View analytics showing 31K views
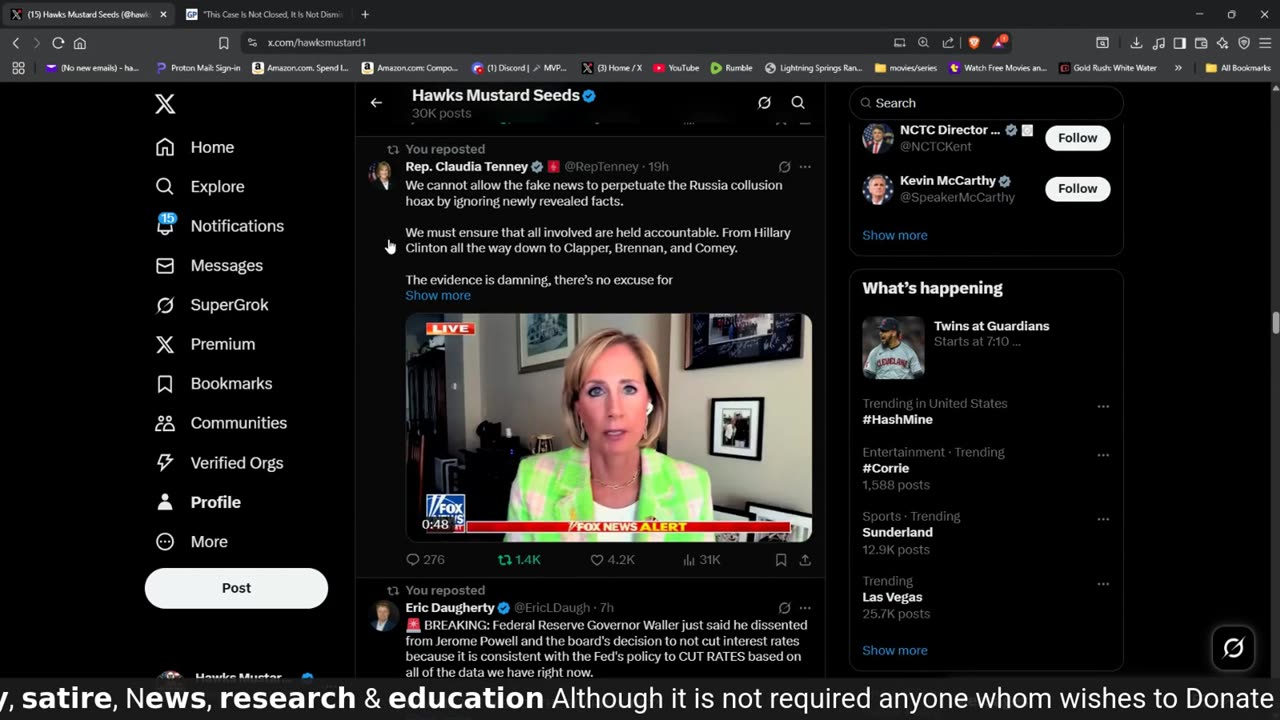The height and width of the screenshot is (720, 1280). tap(702, 560)
